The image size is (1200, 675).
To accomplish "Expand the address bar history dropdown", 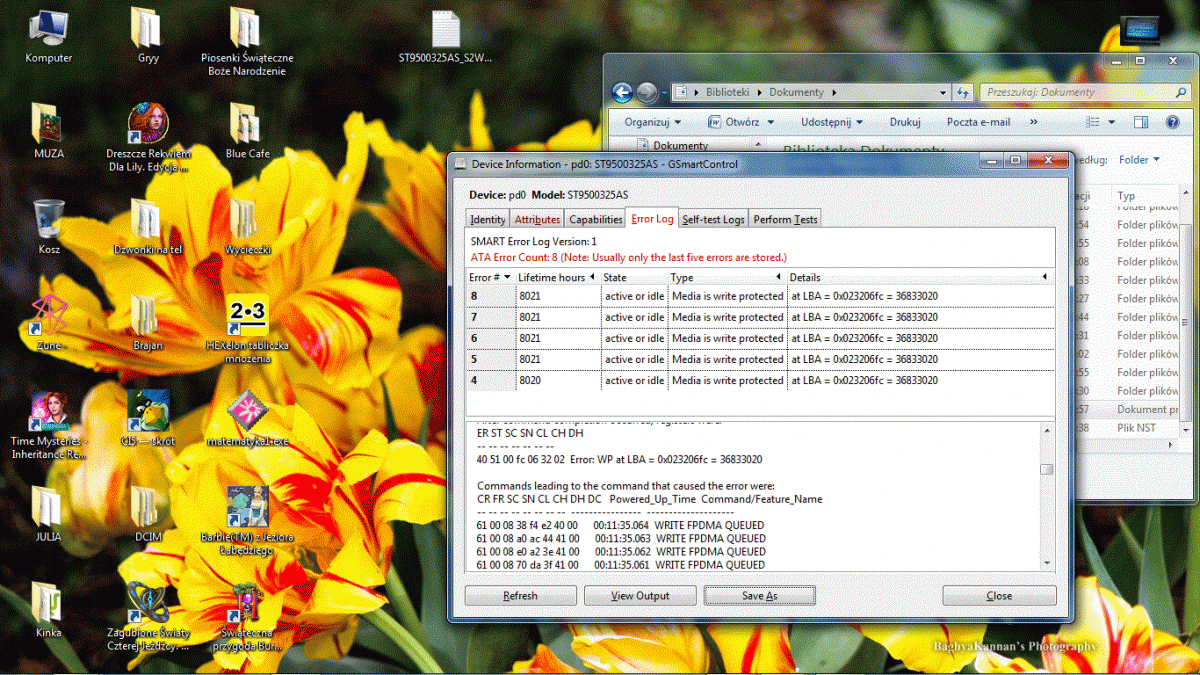I will [945, 92].
